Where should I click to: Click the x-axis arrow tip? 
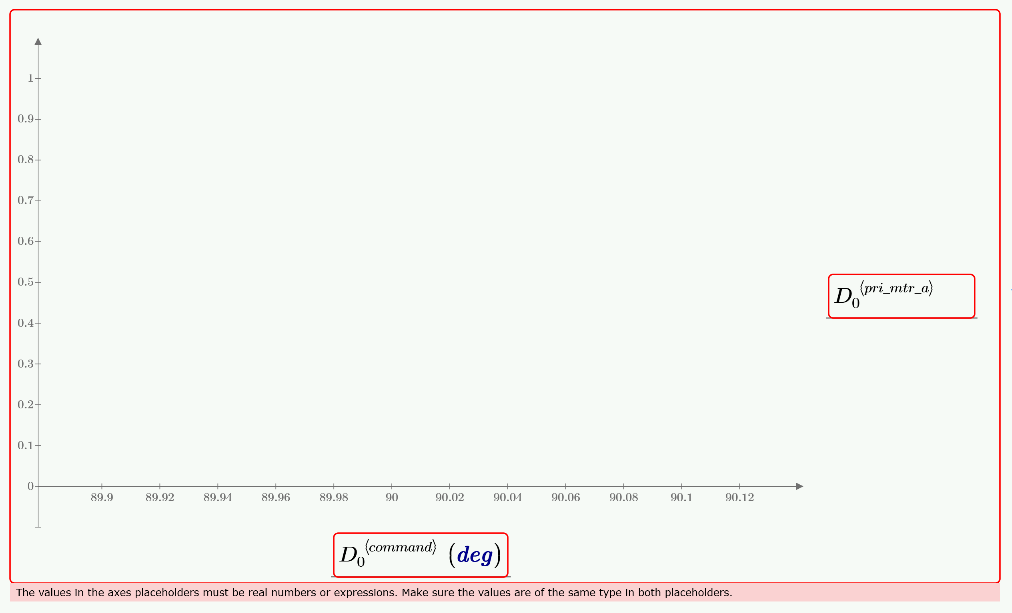click(x=799, y=486)
